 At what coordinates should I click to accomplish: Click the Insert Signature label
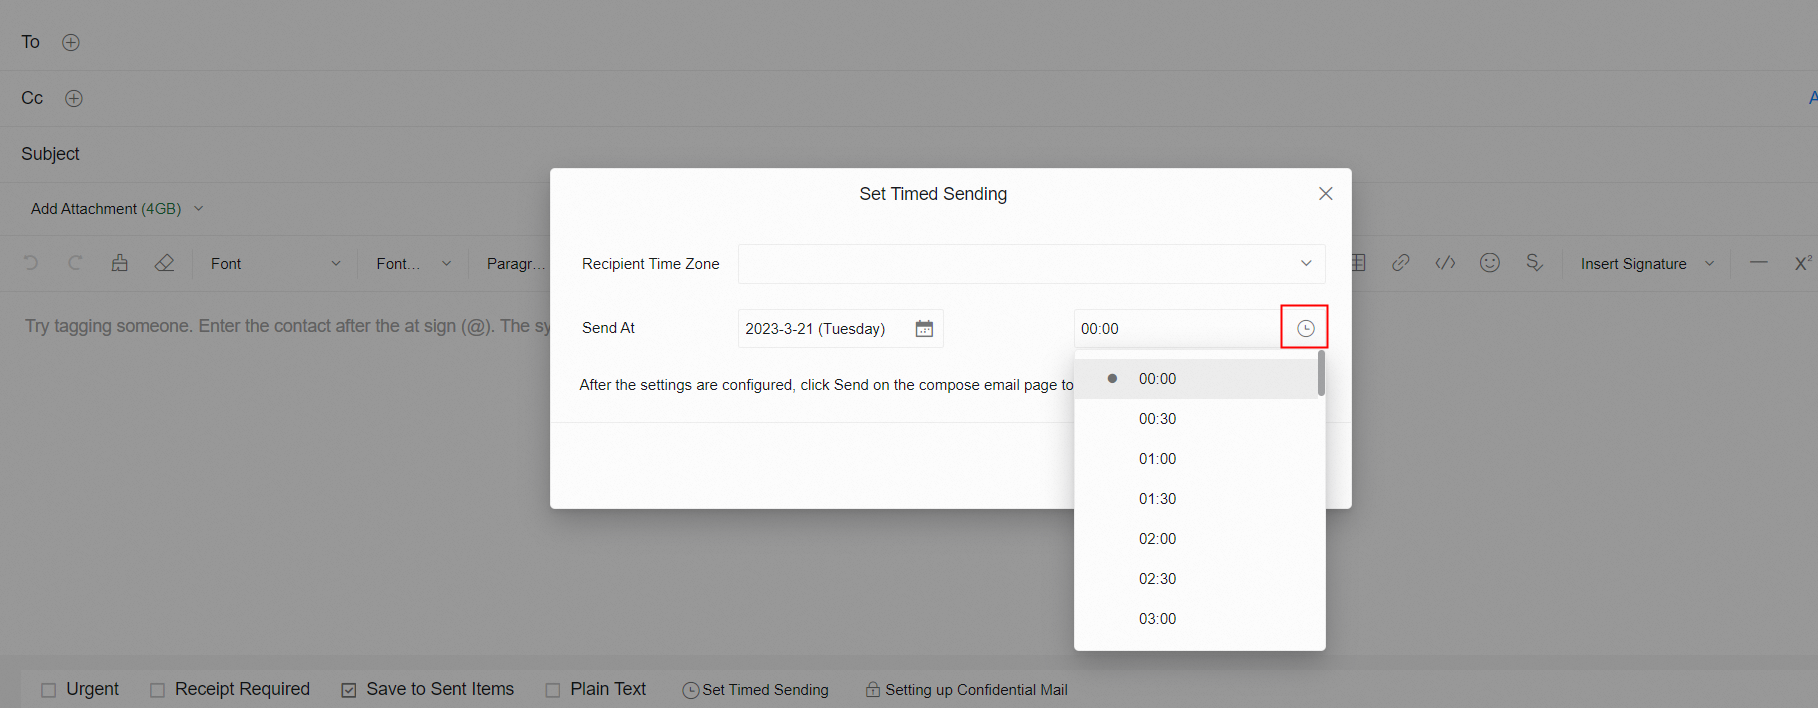1633,264
